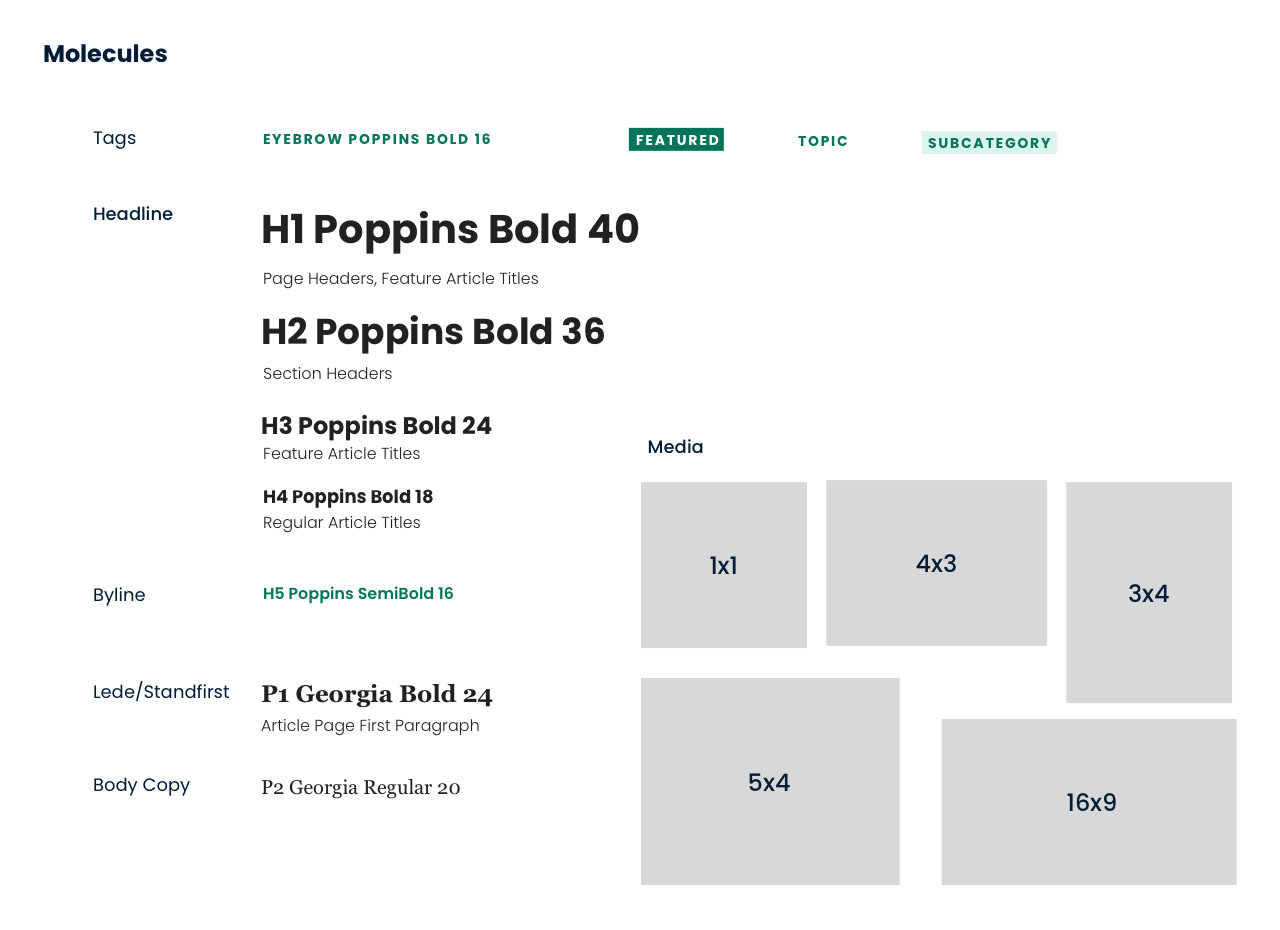Select the TOPIC tag label

coord(823,141)
